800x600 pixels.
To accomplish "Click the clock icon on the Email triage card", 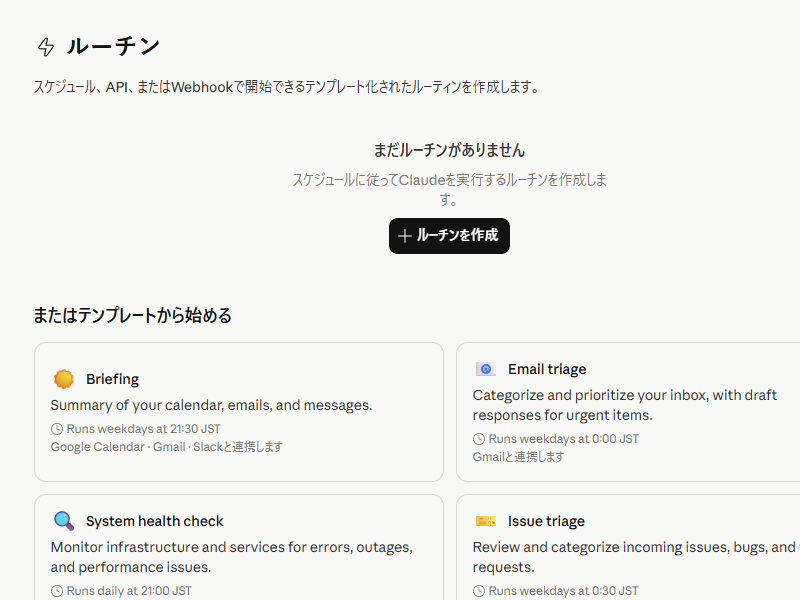I will point(478,439).
